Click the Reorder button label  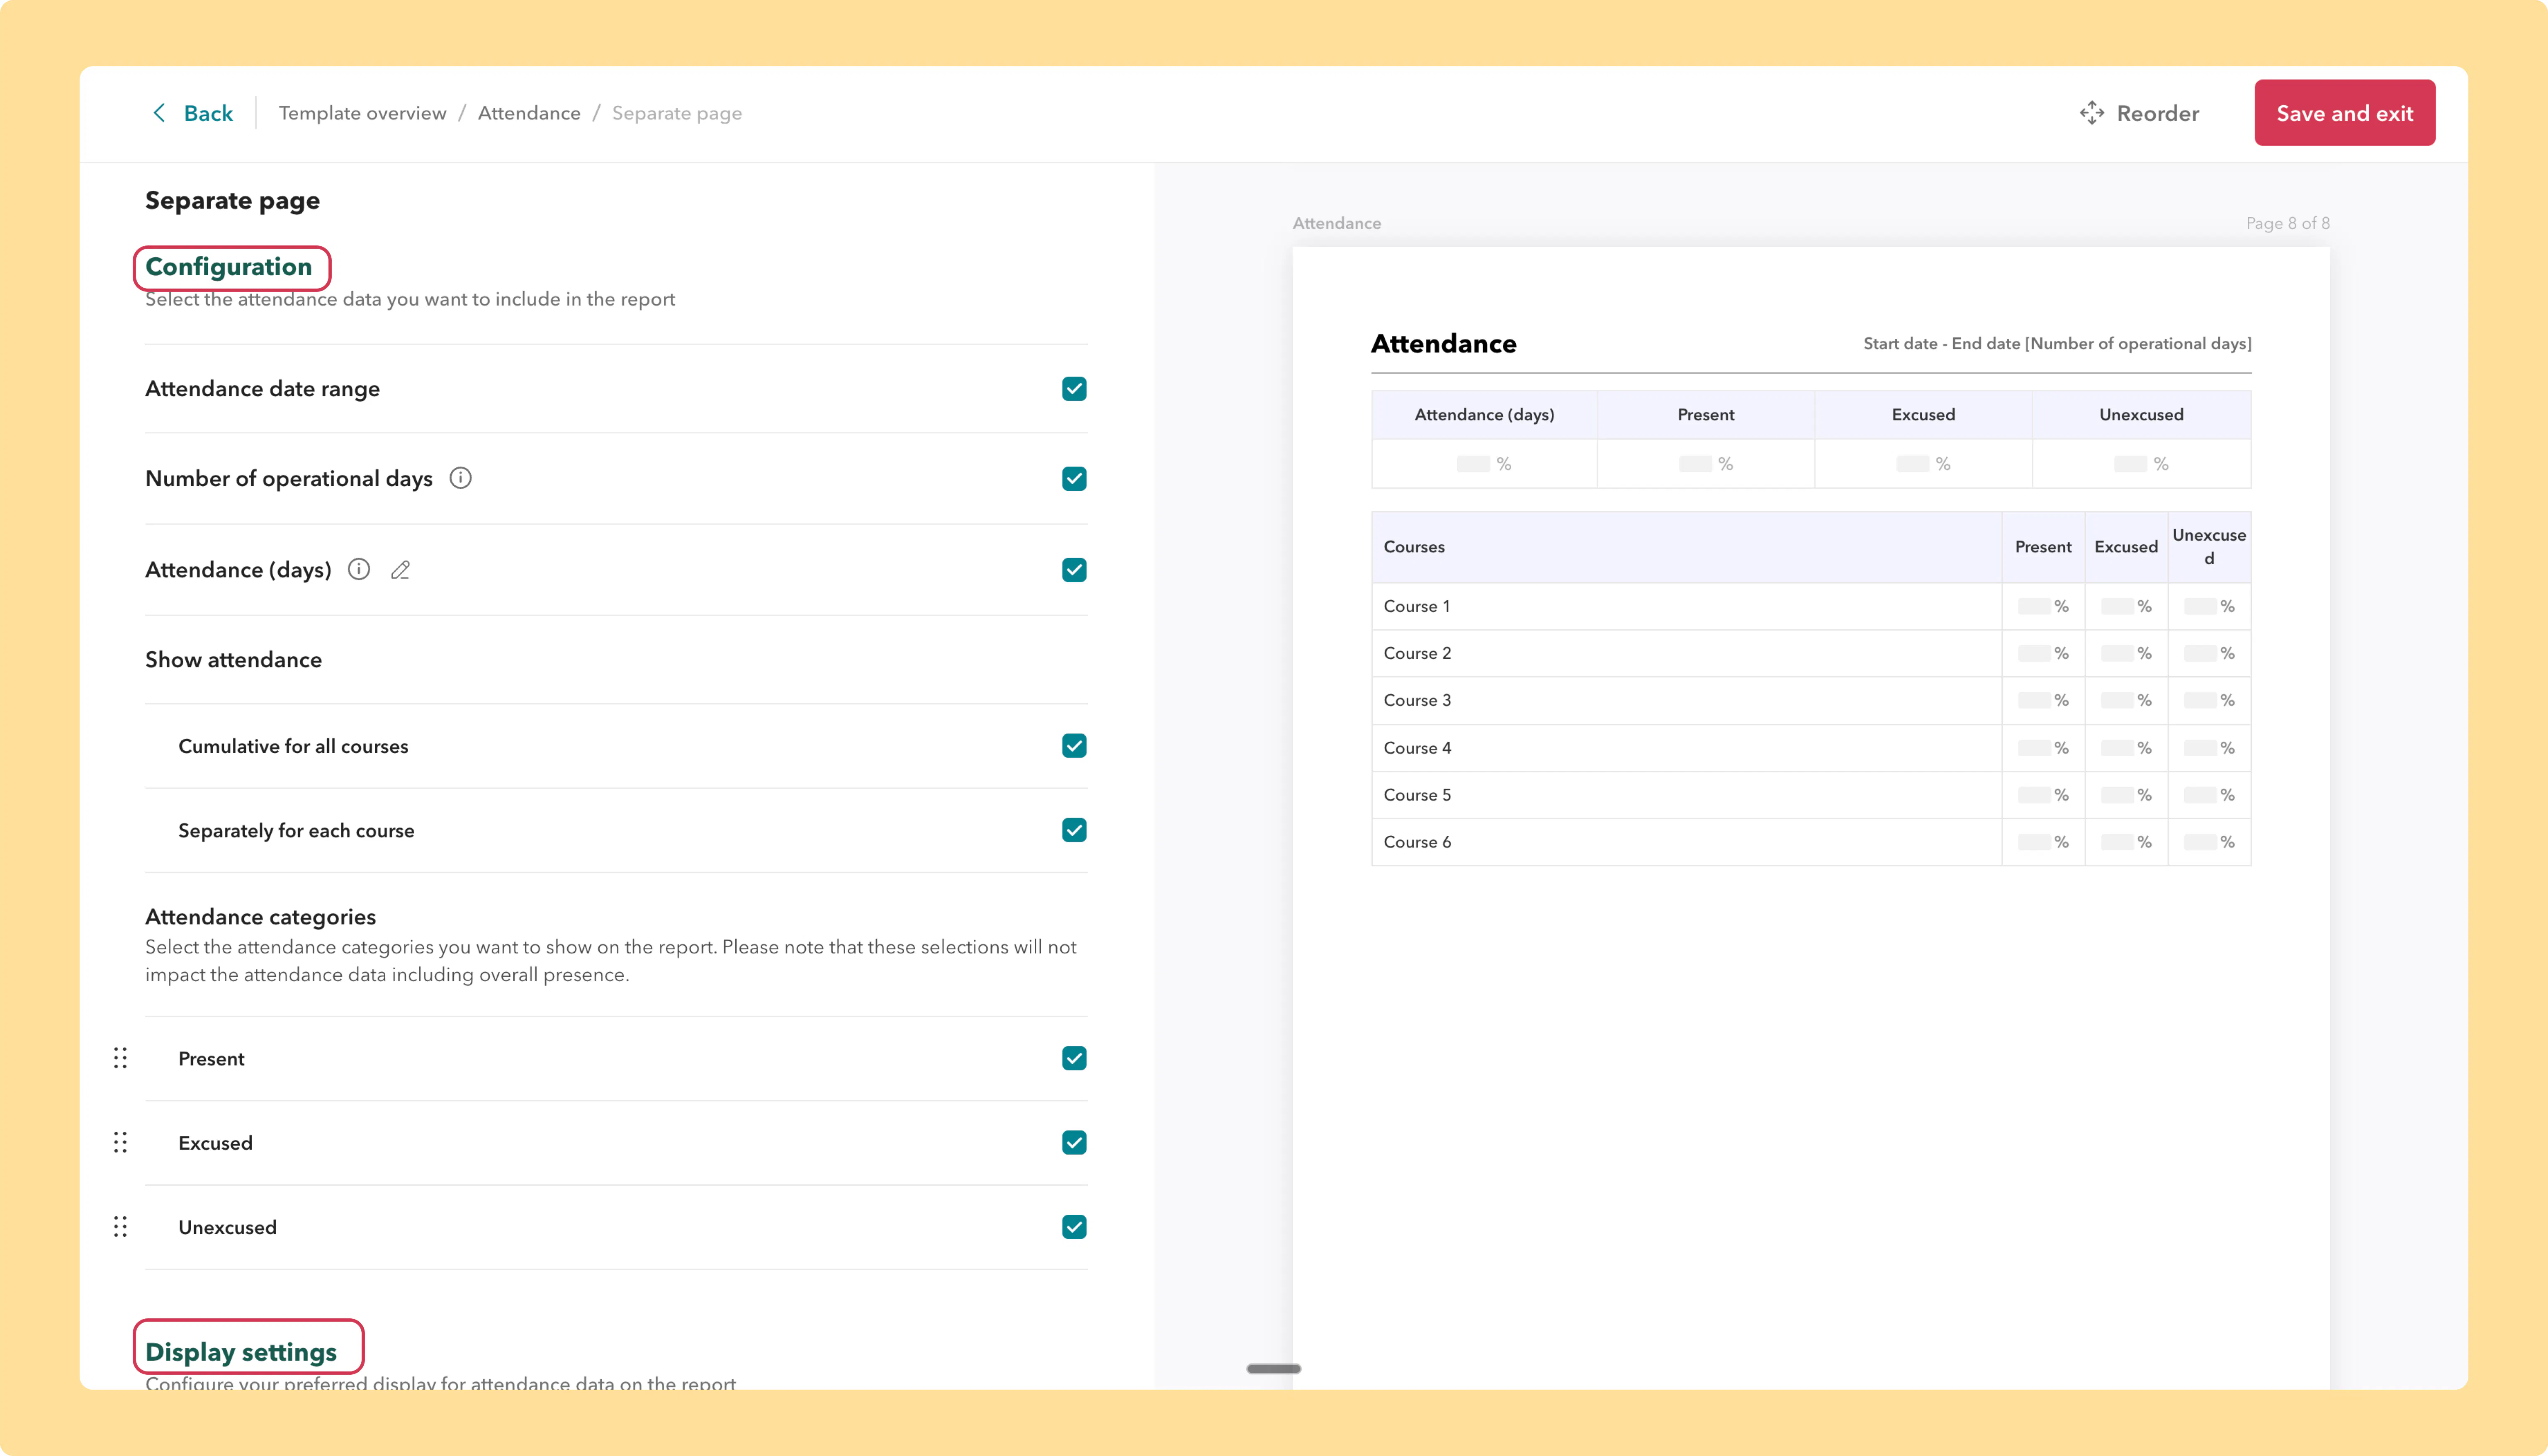(2158, 113)
